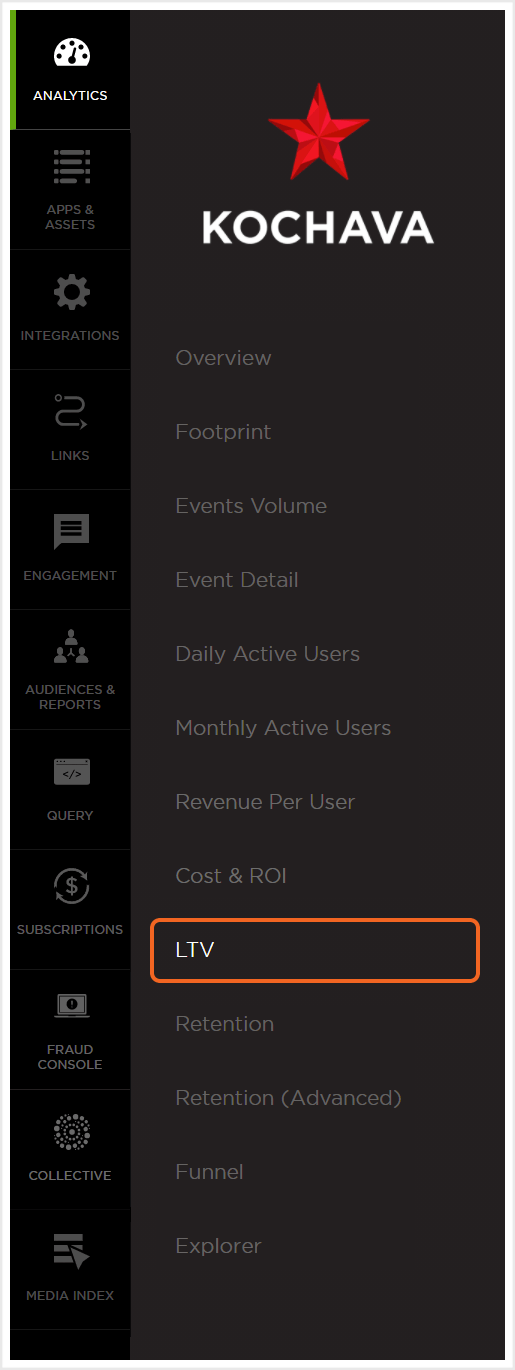515x1370 pixels.
Task: Select Overview in the Analytics menu
Action: 223,358
